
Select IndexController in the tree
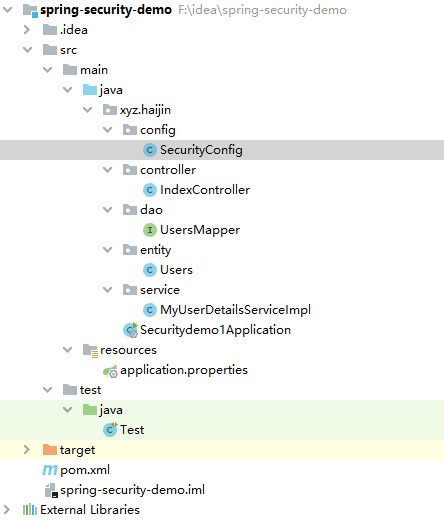click(x=205, y=190)
